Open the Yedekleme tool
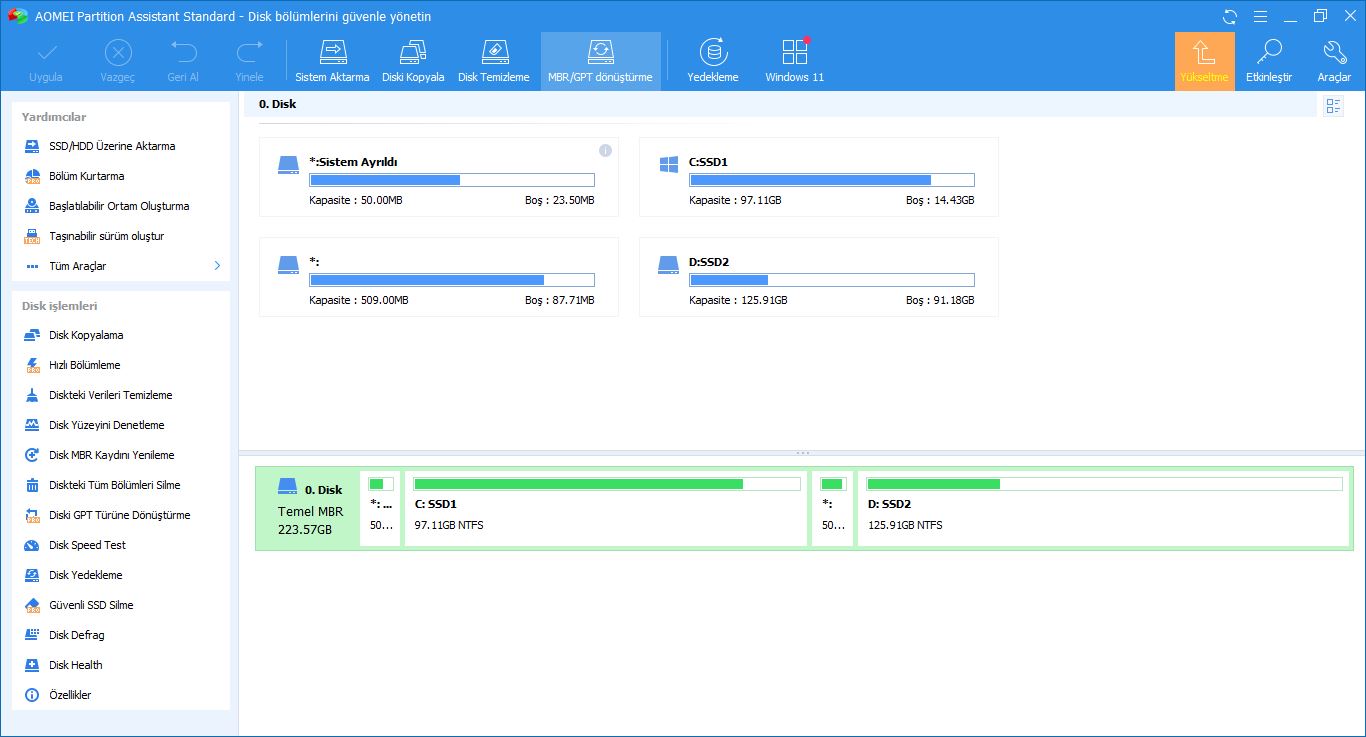Screen dimensions: 1366x737 (713, 62)
